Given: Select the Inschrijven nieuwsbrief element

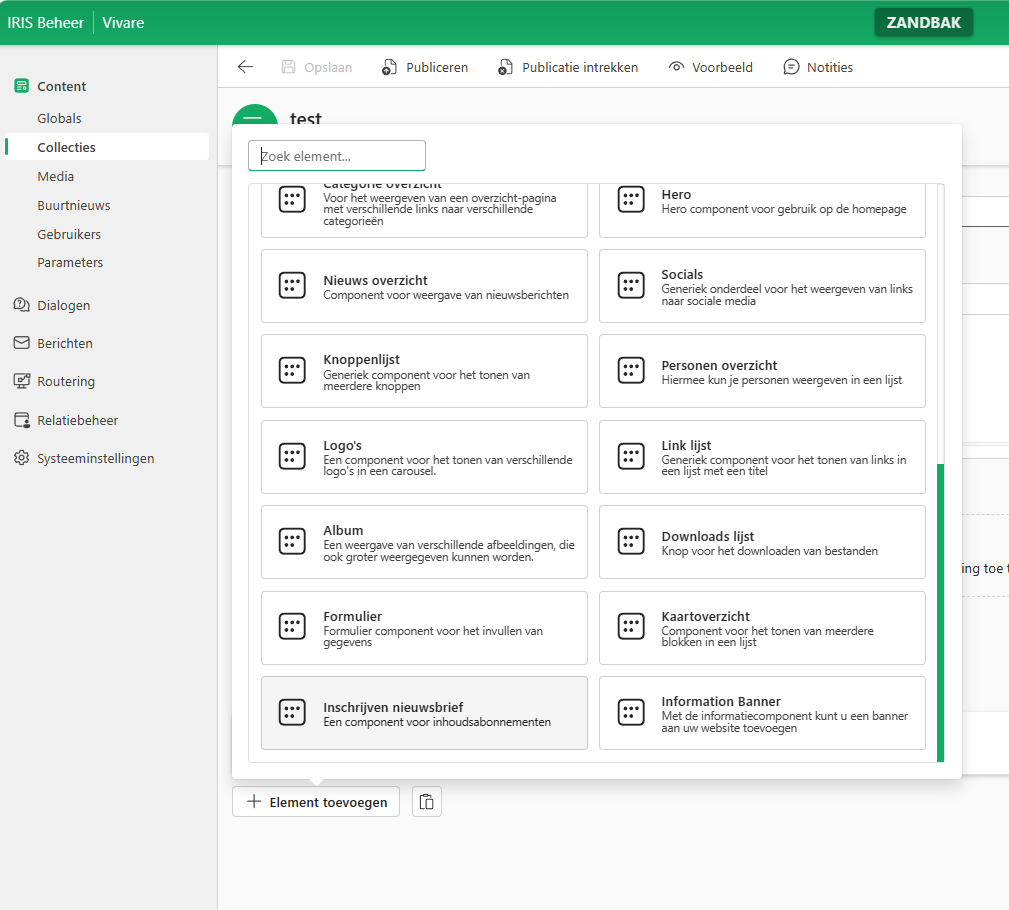Looking at the screenshot, I should (x=424, y=713).
